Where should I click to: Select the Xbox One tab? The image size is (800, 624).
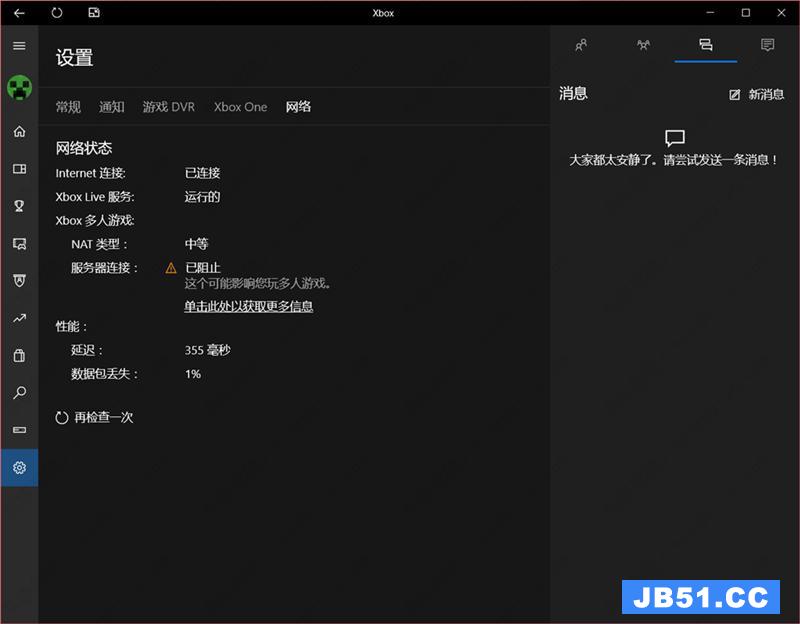coord(240,107)
